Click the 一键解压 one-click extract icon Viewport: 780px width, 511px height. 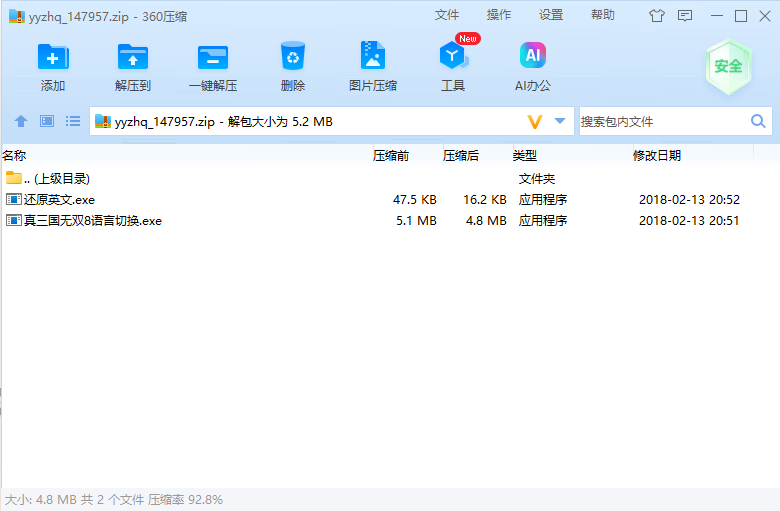pos(213,57)
